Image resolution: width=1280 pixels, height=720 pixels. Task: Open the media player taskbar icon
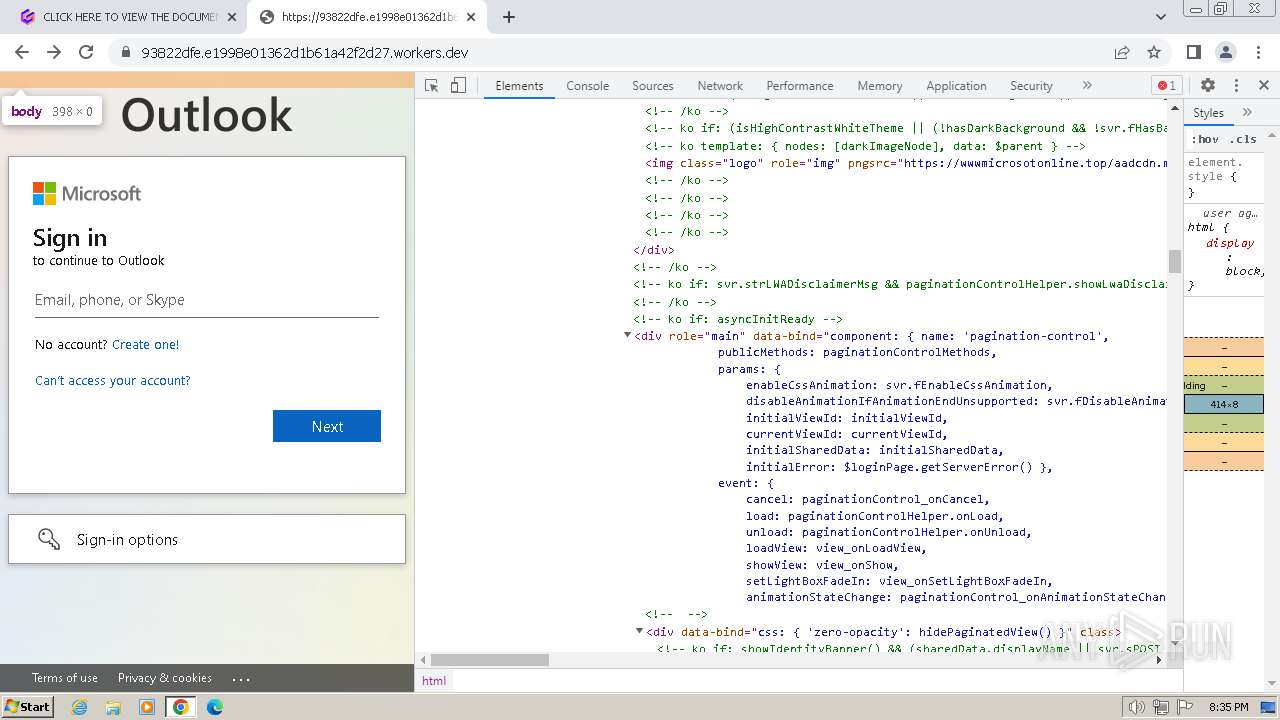[147, 707]
